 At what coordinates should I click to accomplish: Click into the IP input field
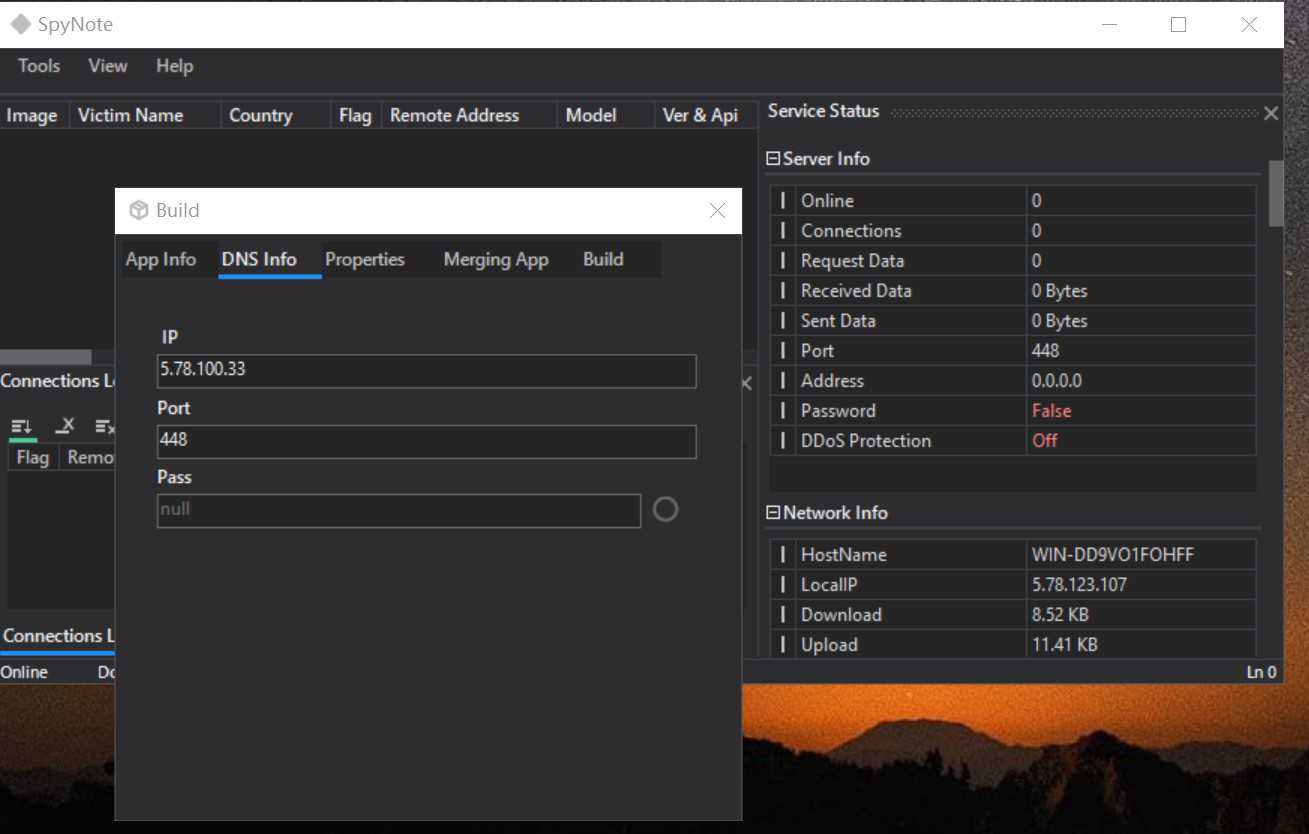426,370
